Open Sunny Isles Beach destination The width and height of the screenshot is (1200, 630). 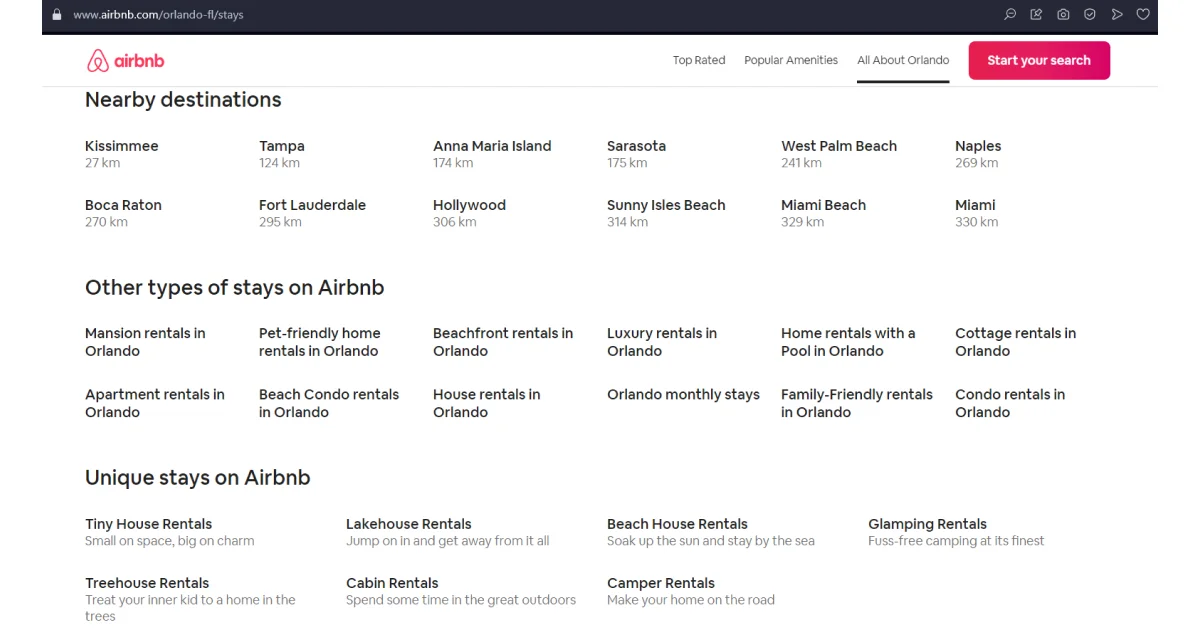pyautogui.click(x=666, y=213)
